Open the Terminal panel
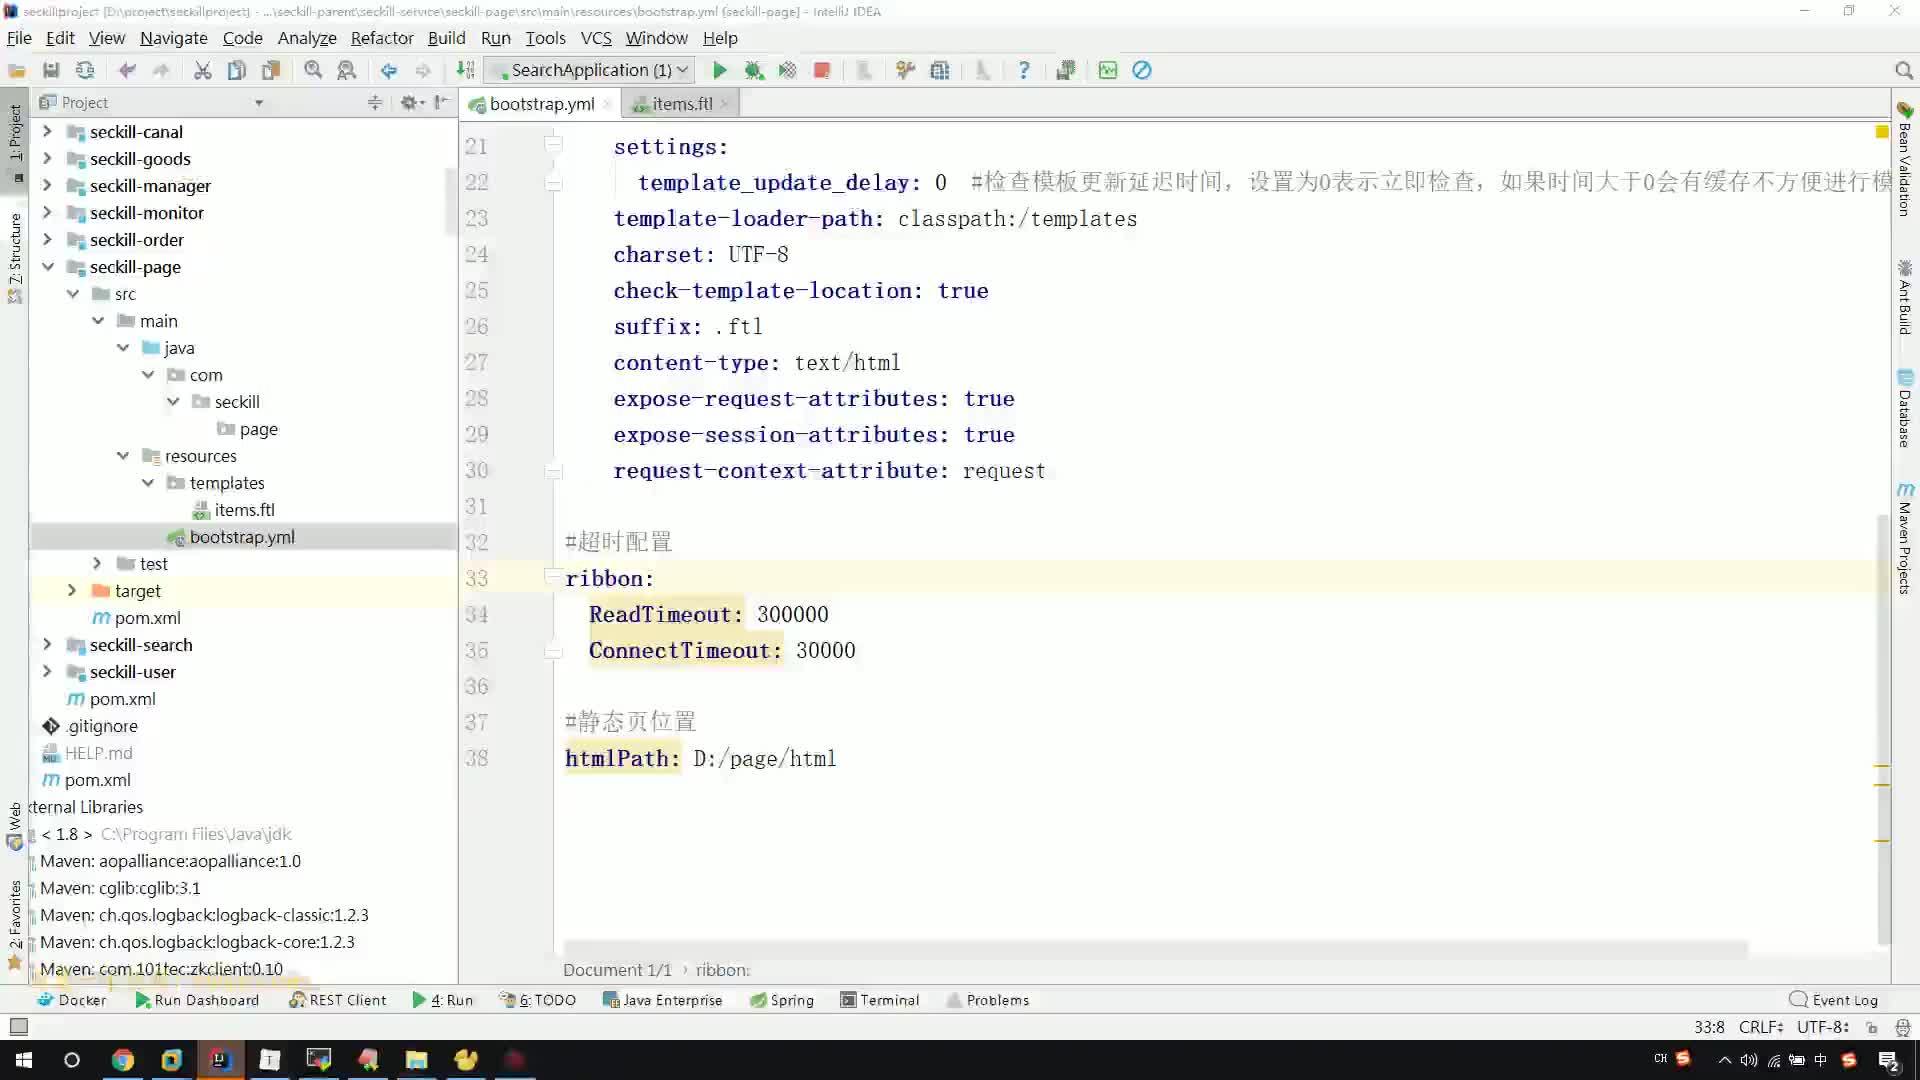 click(x=889, y=998)
